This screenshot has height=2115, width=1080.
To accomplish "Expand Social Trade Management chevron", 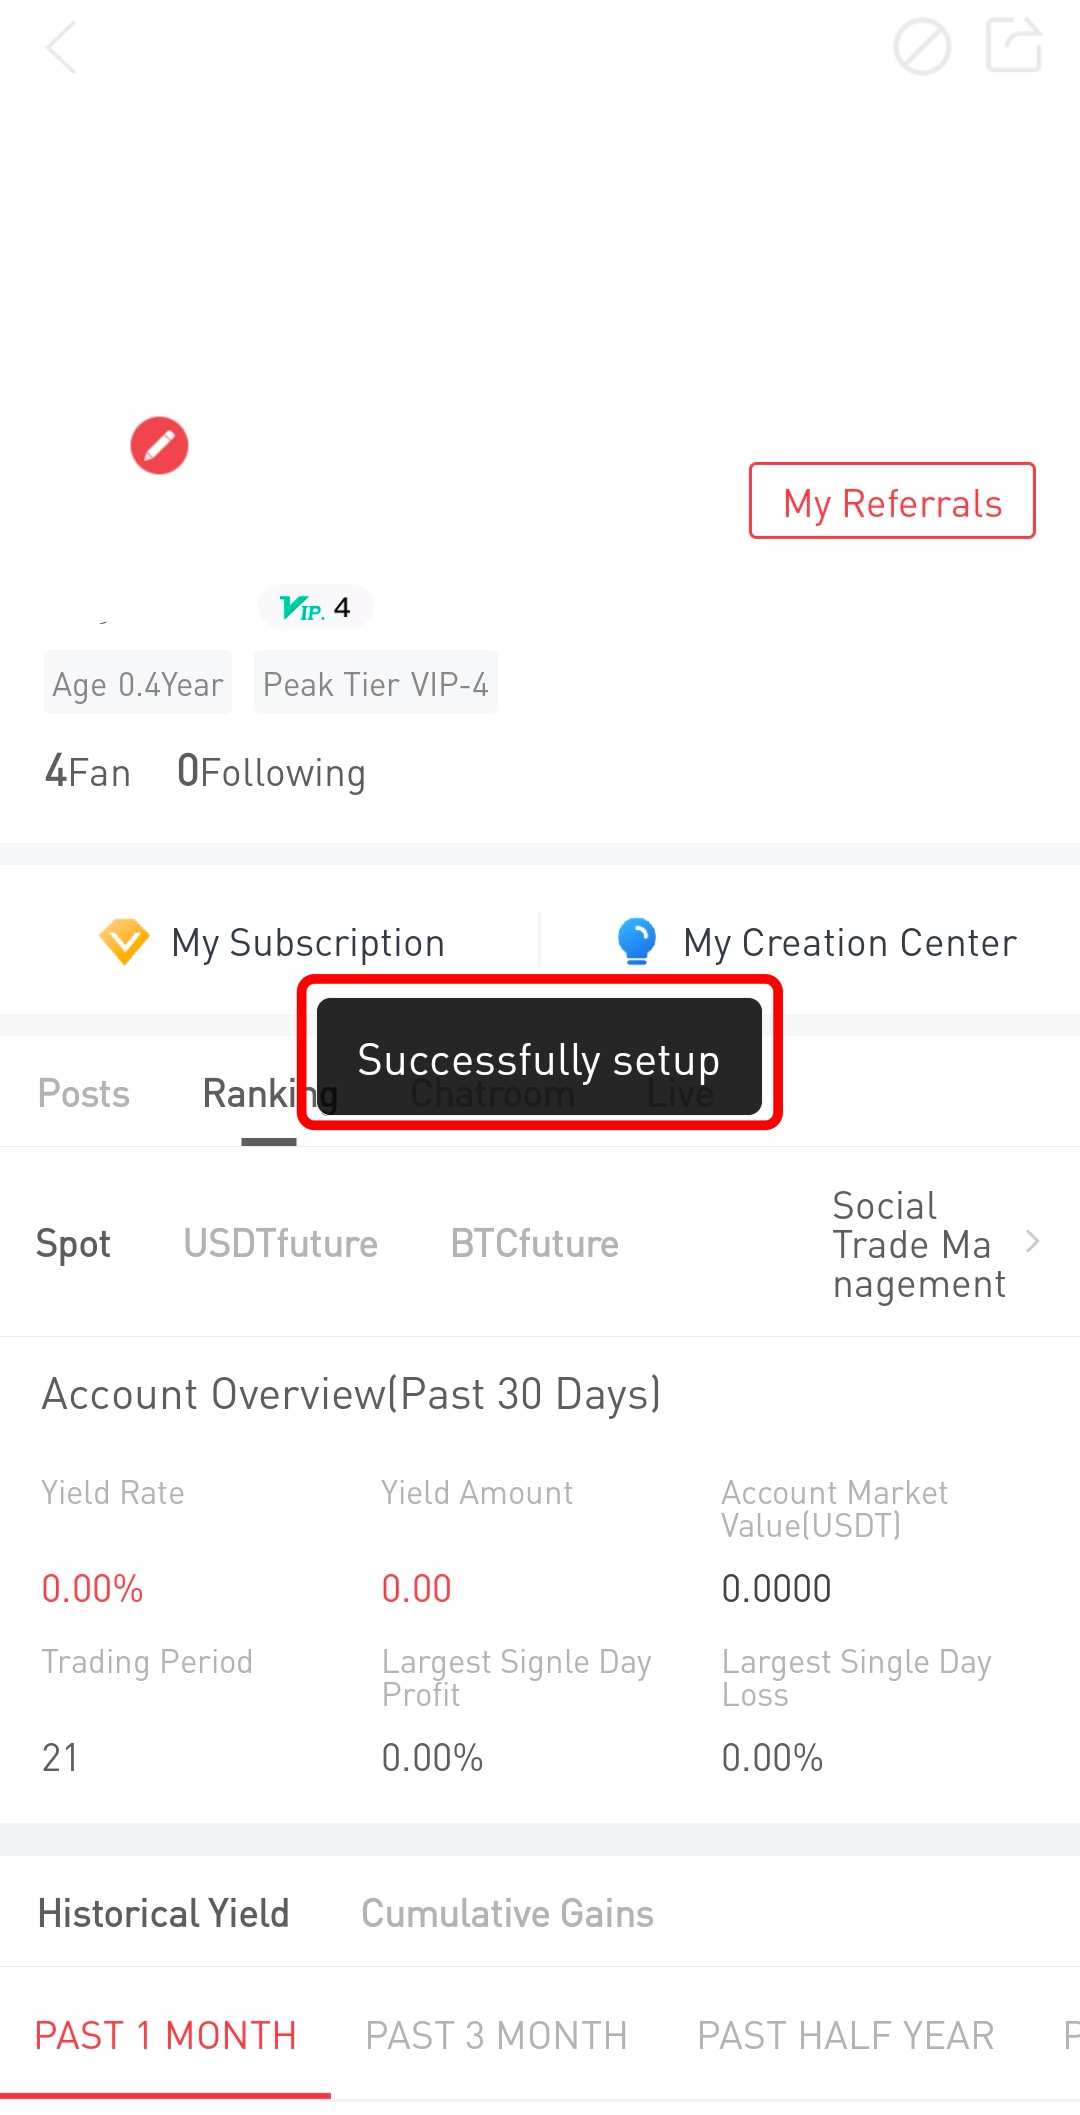I will (x=1033, y=1242).
